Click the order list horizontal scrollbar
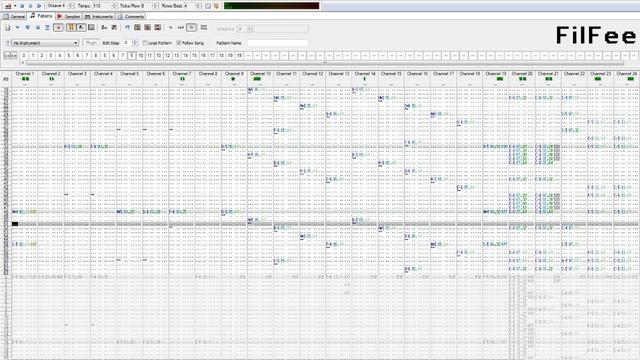 pyautogui.click(x=324, y=63)
